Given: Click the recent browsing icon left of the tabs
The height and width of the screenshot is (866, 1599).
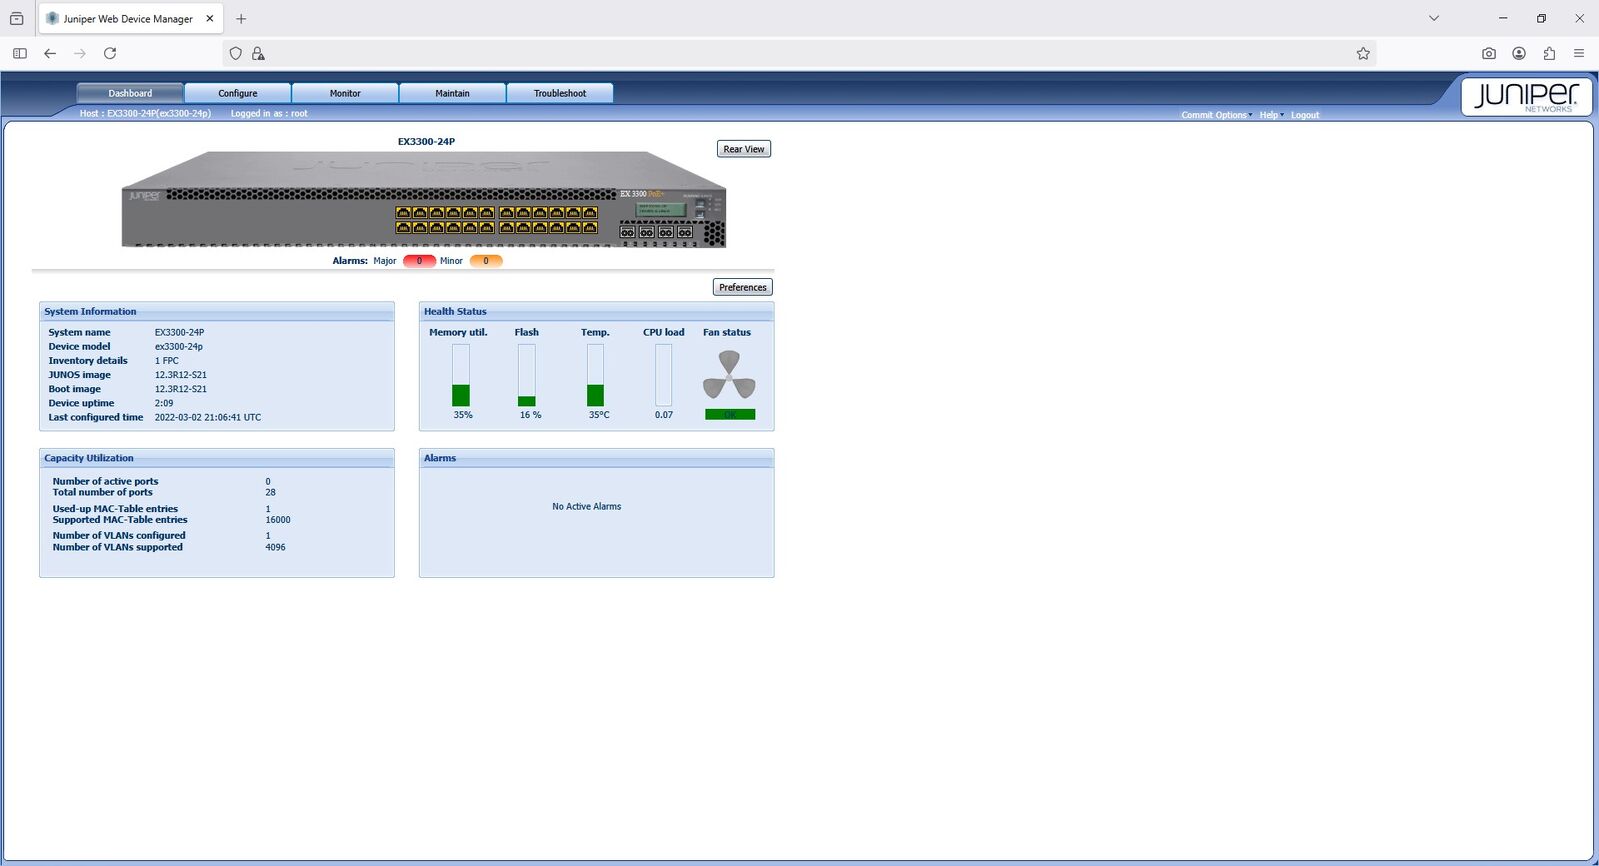Looking at the screenshot, I should 17,19.
